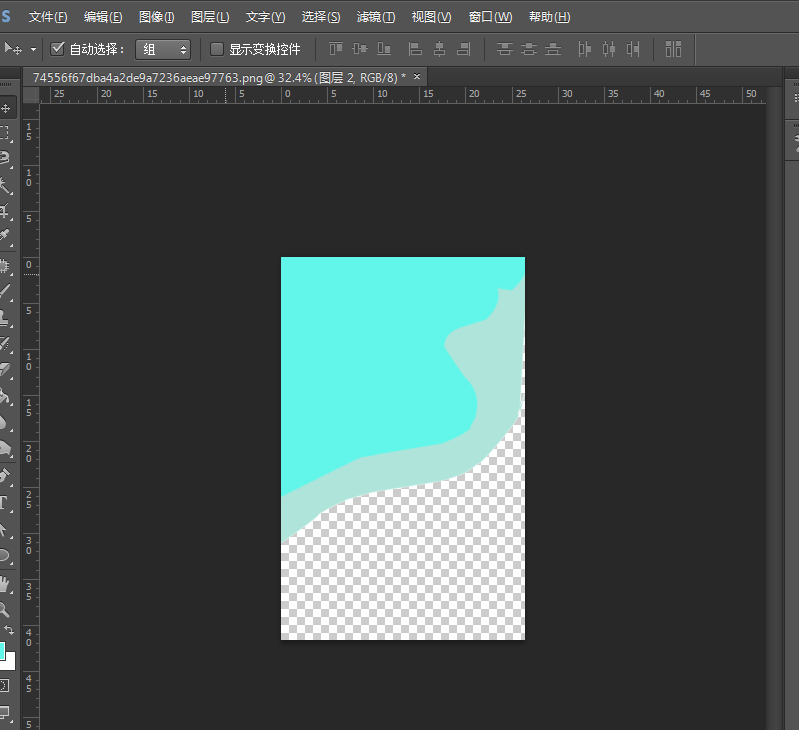Align horizontal centers of layers
799x730 pixels.
439,49
